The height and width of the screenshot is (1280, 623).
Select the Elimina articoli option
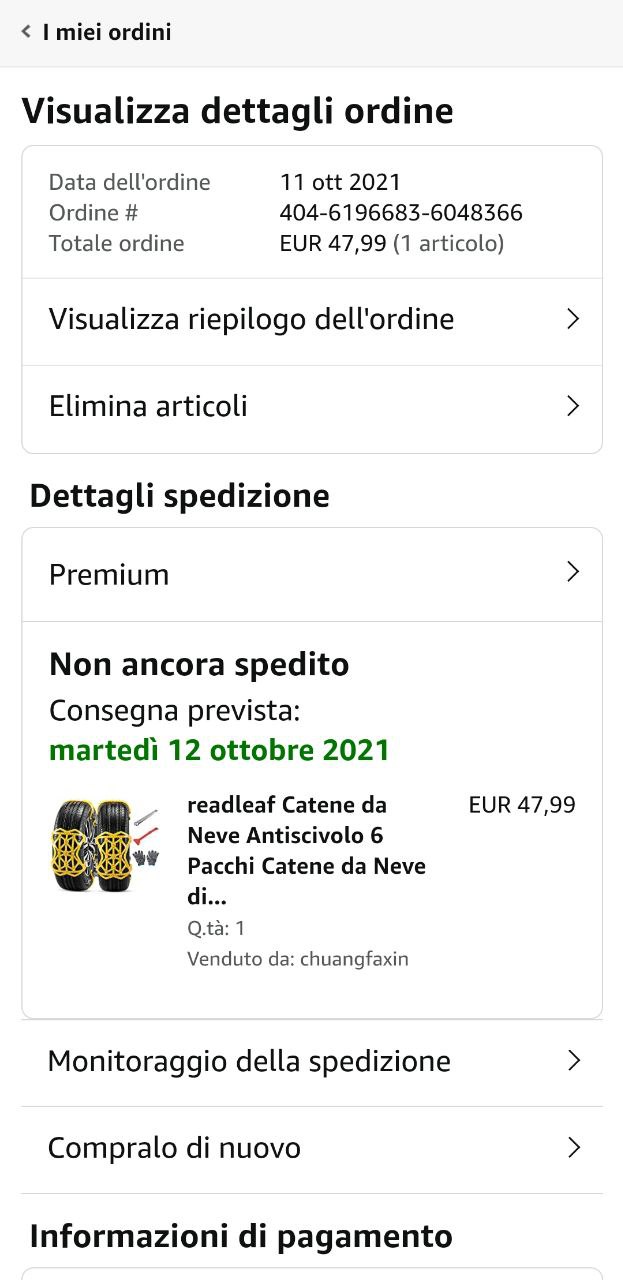pyautogui.click(x=148, y=407)
